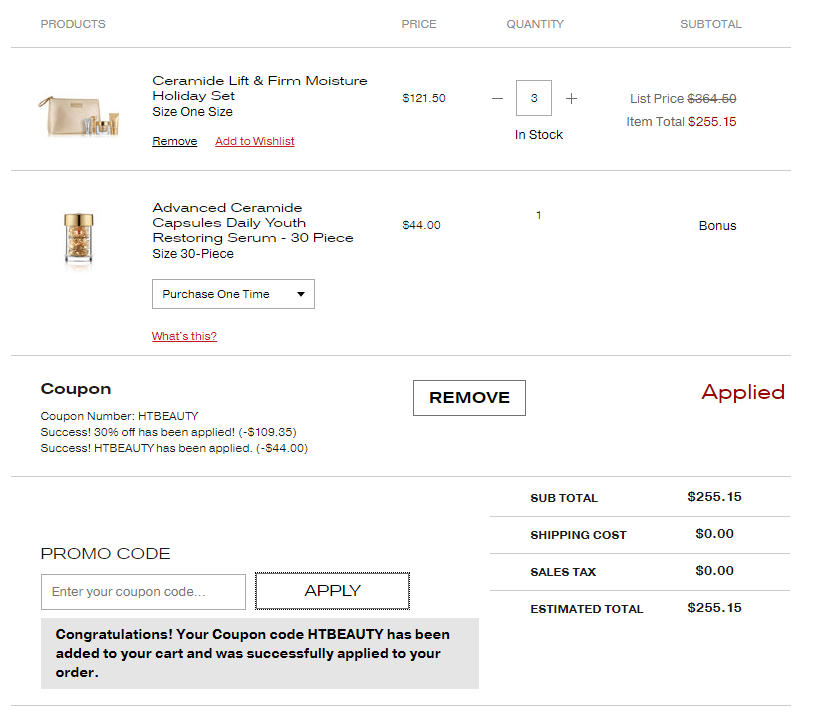Decrease quantity with the minus icon

497,99
